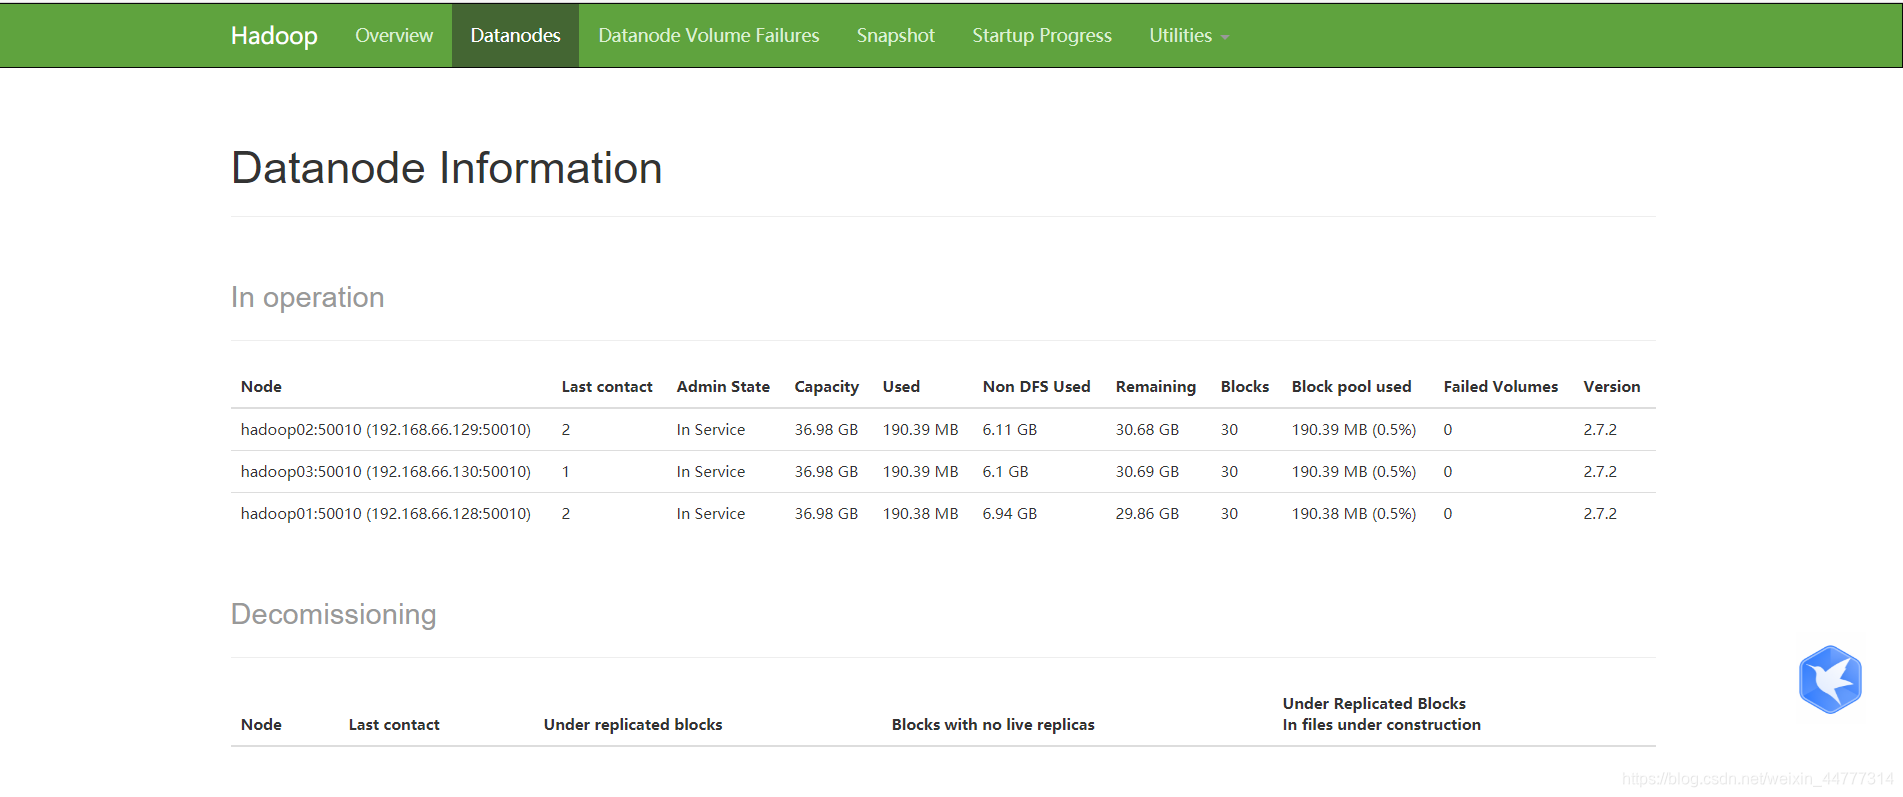
Task: Click the Datanode Information heading
Action: 447,168
